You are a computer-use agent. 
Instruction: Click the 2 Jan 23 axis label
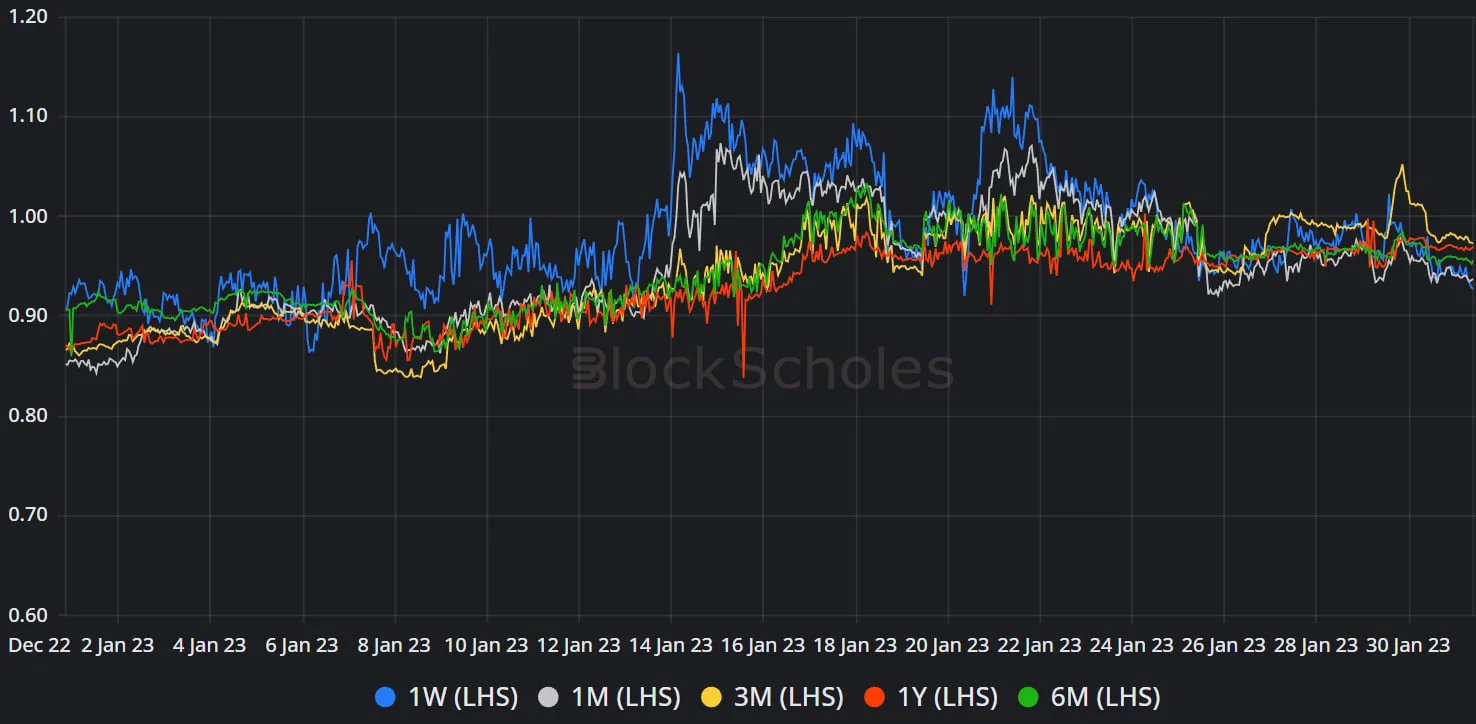click(x=117, y=645)
